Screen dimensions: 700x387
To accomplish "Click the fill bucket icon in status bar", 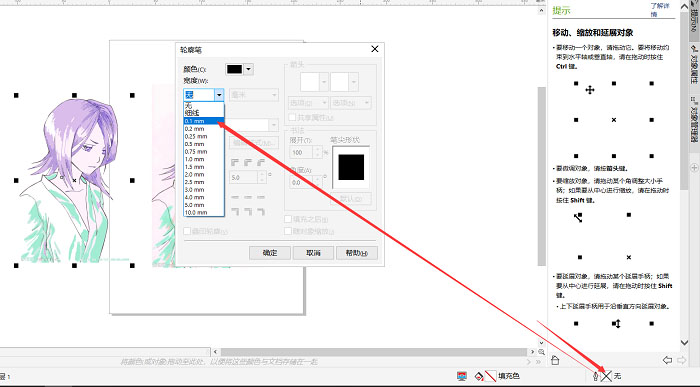I will coord(479,376).
